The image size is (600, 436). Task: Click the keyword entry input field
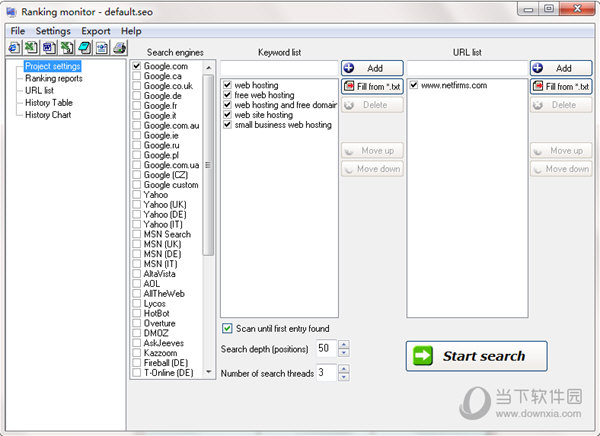[279, 68]
